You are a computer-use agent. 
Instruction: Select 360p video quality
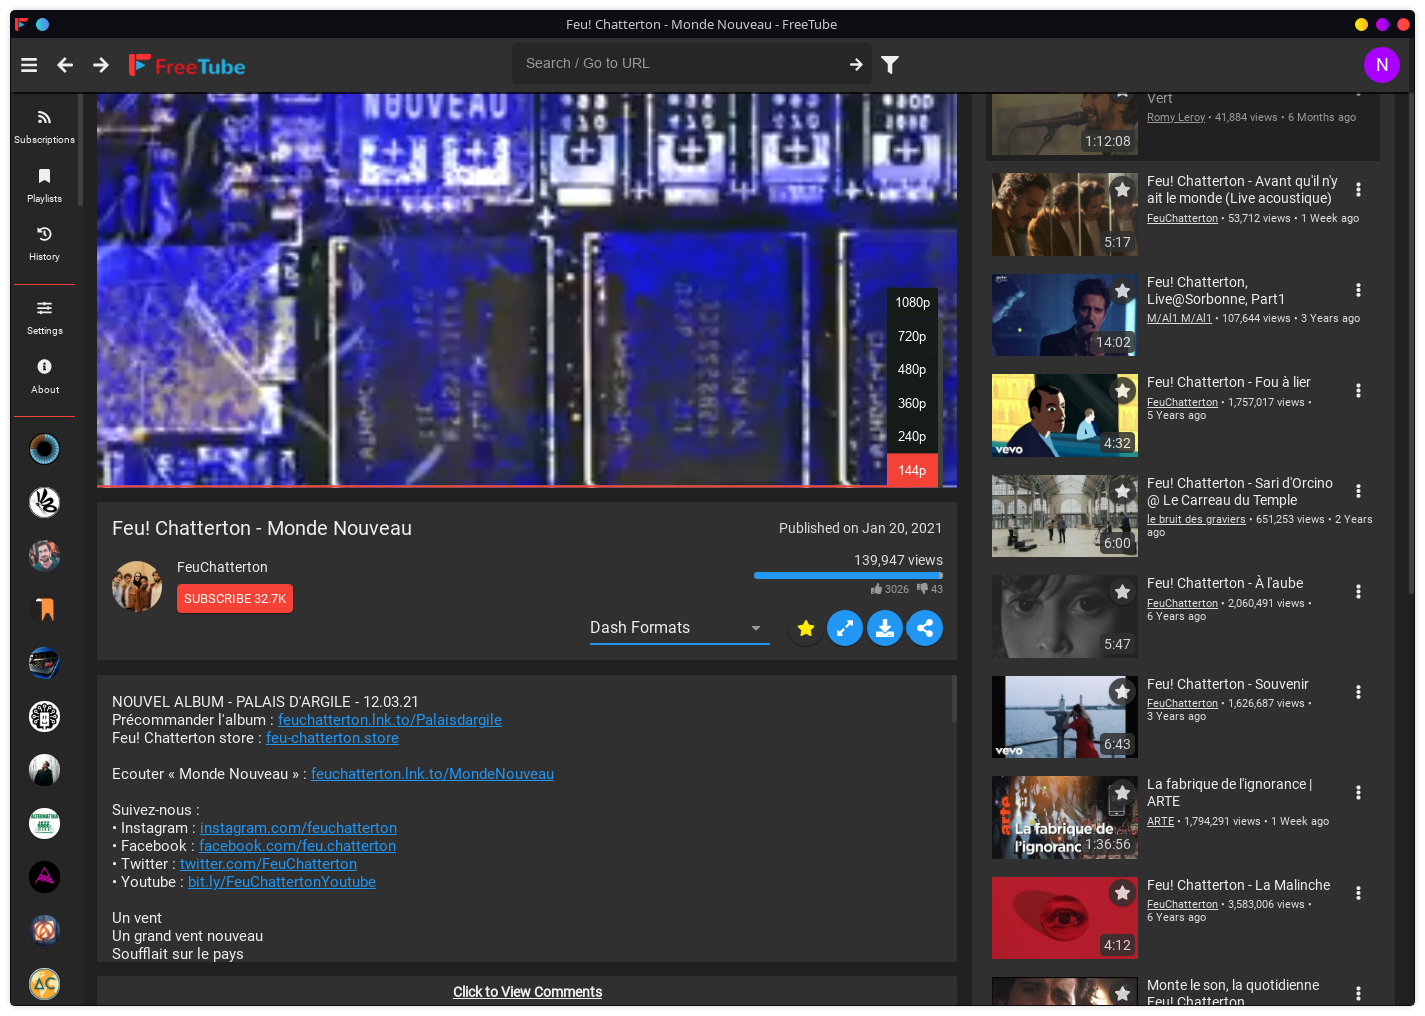[912, 404]
